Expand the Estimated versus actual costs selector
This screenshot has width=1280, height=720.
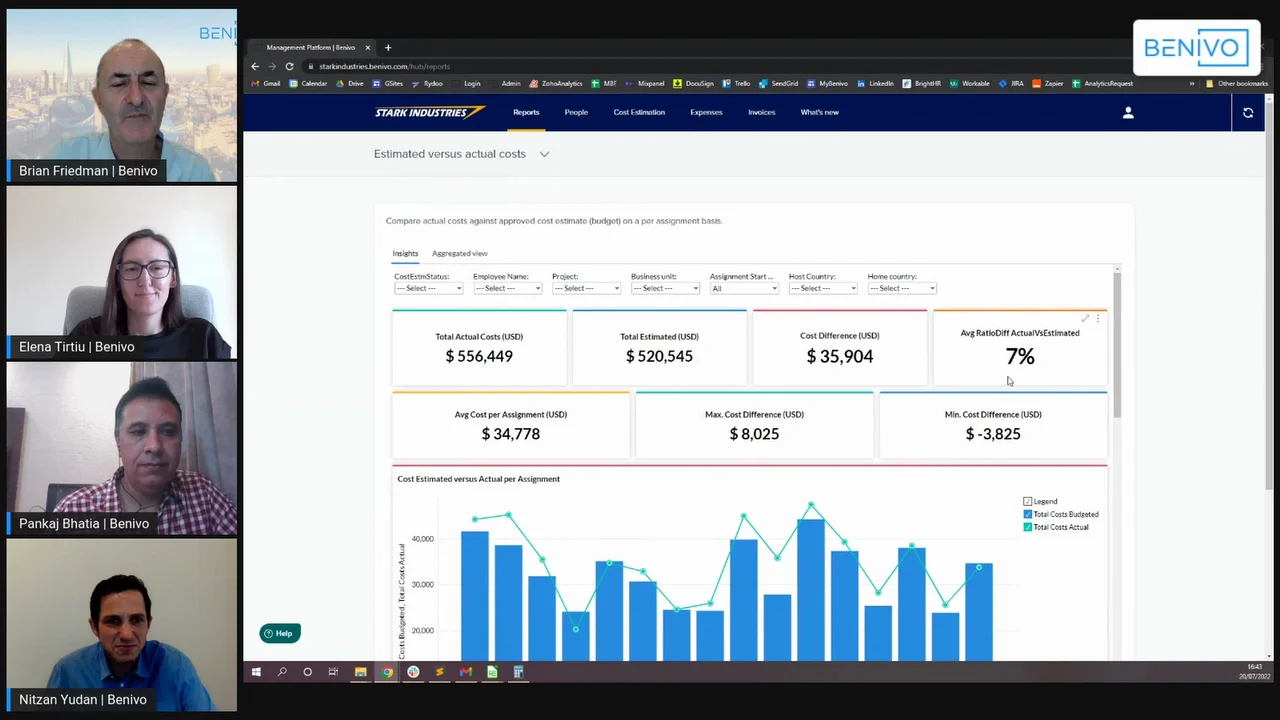point(544,154)
